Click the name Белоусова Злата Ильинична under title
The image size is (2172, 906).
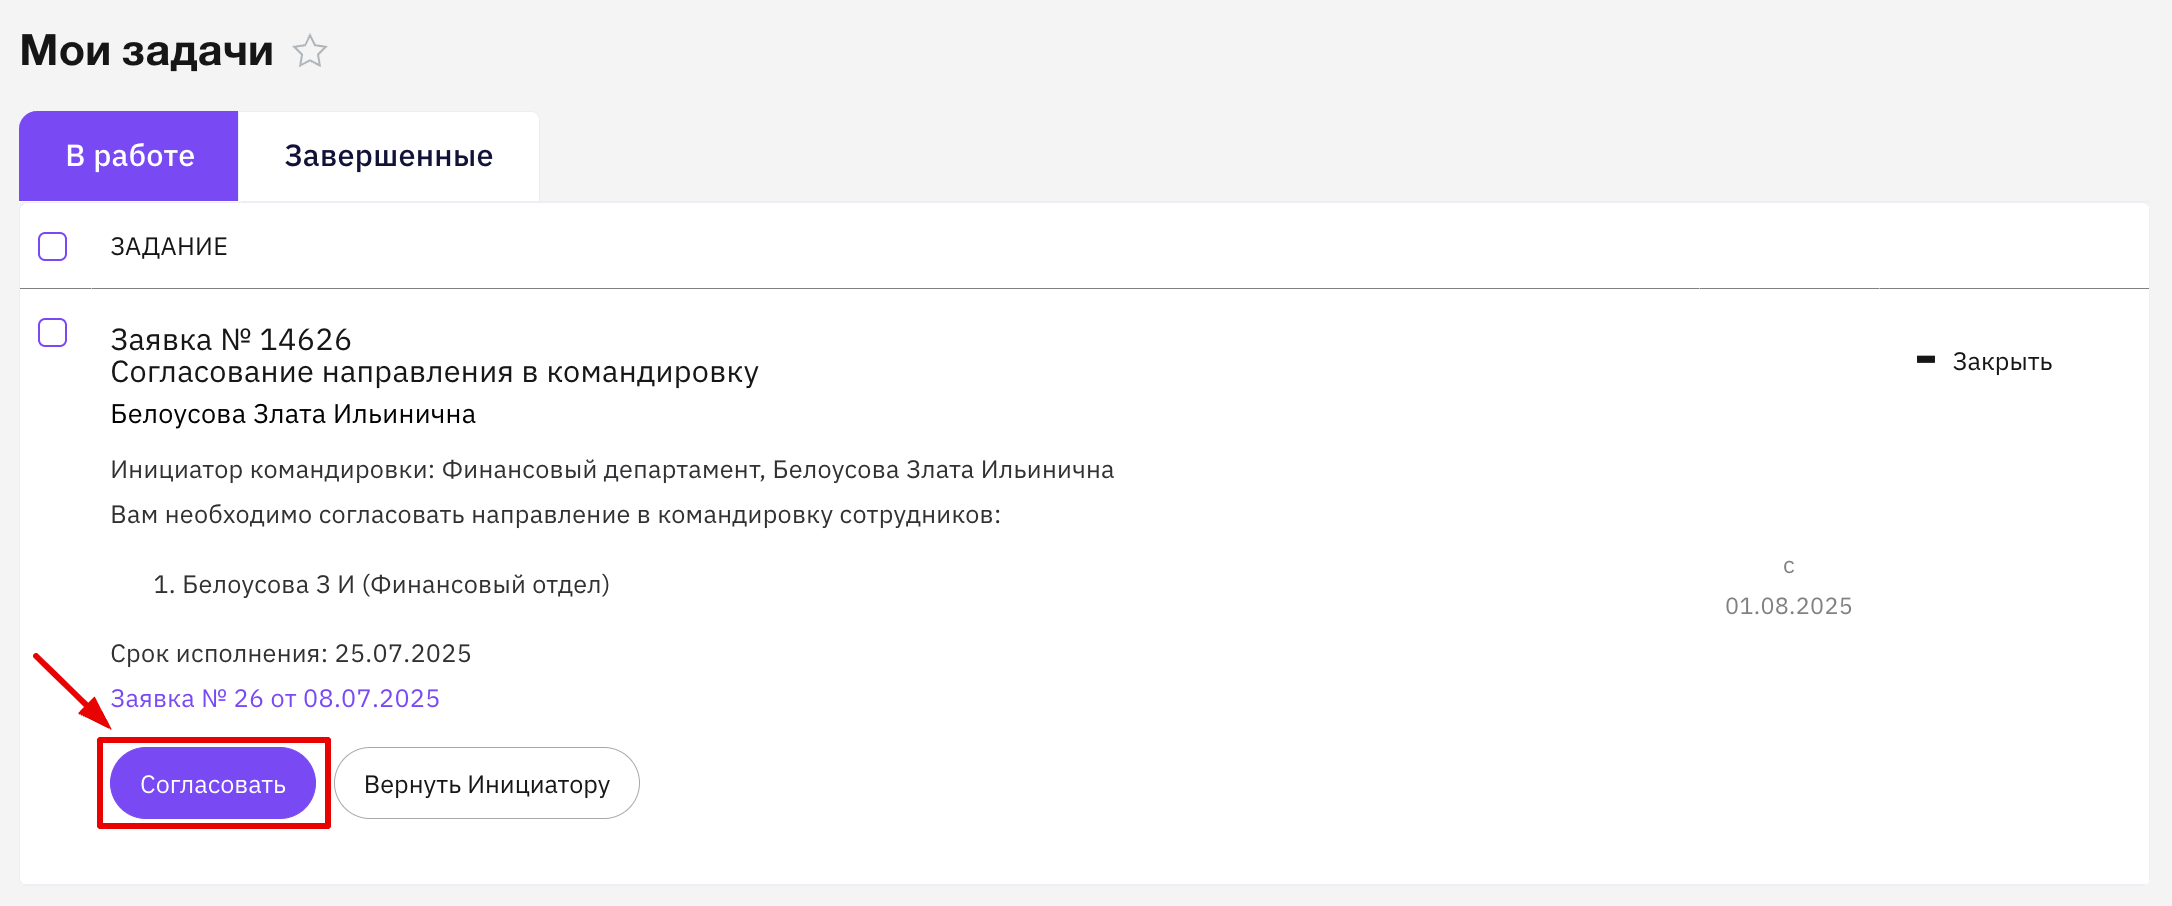(x=293, y=414)
